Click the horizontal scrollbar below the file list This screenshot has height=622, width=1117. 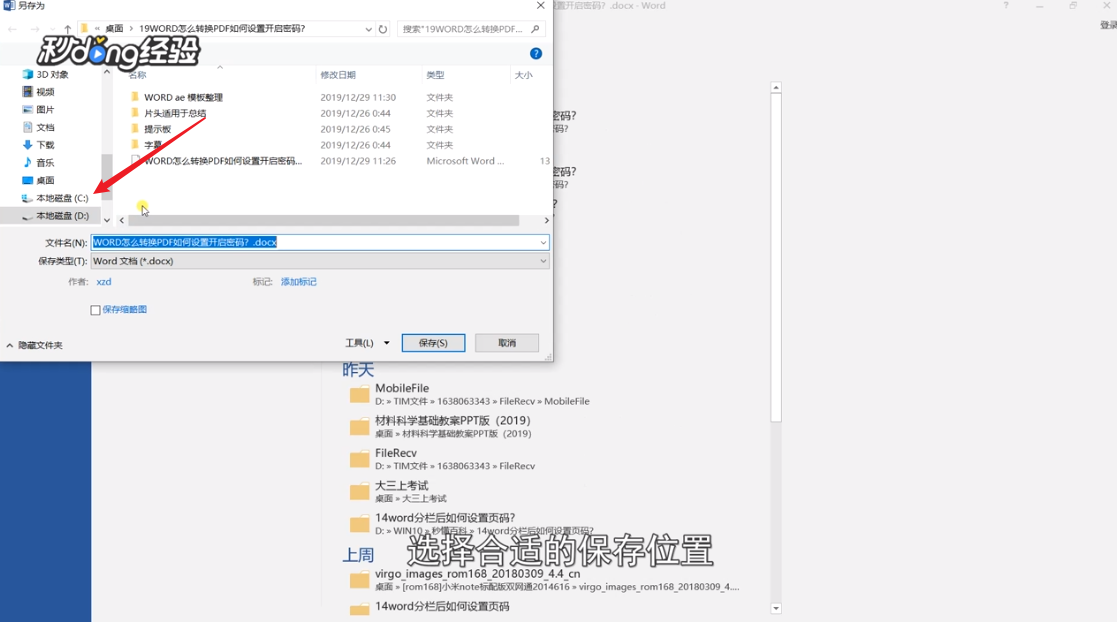330,220
